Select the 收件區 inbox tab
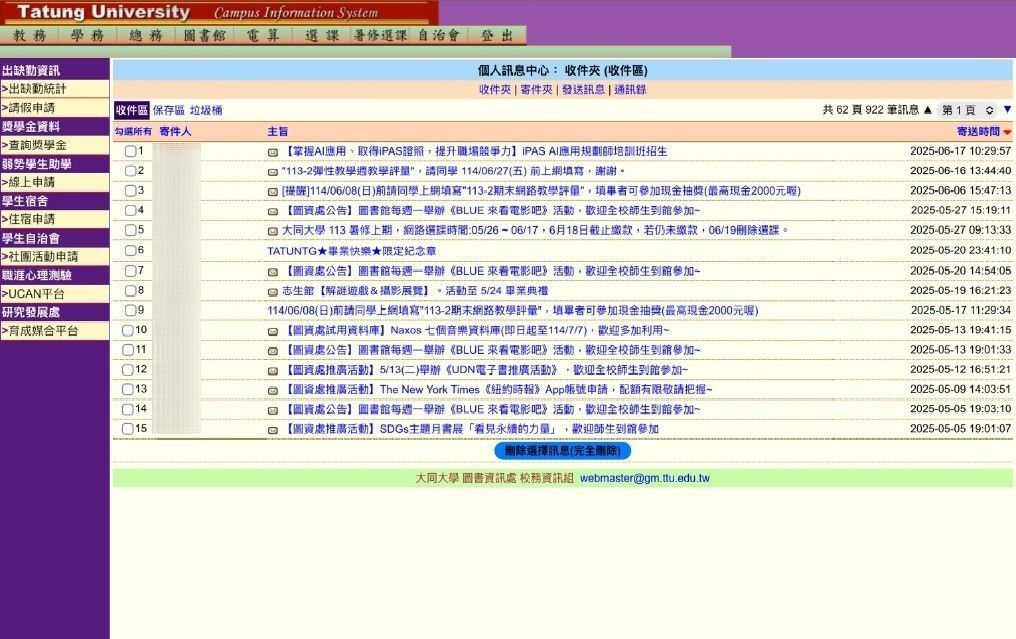This screenshot has width=1016, height=639. 132,110
